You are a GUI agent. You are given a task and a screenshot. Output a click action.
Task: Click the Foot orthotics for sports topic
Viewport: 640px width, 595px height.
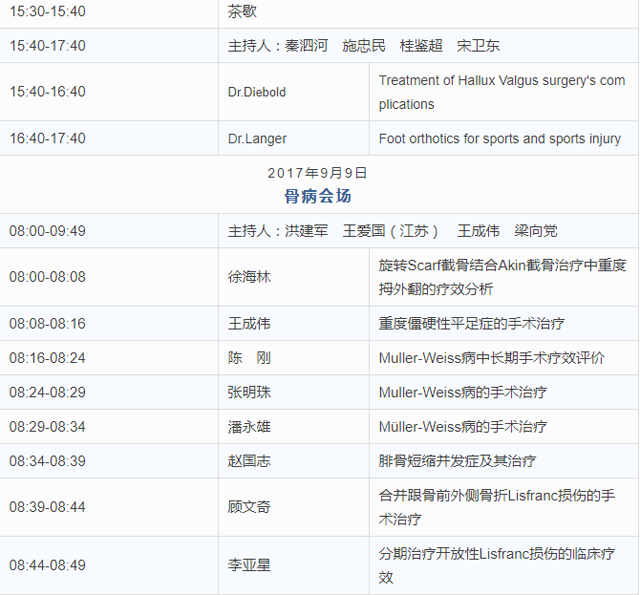500,139
